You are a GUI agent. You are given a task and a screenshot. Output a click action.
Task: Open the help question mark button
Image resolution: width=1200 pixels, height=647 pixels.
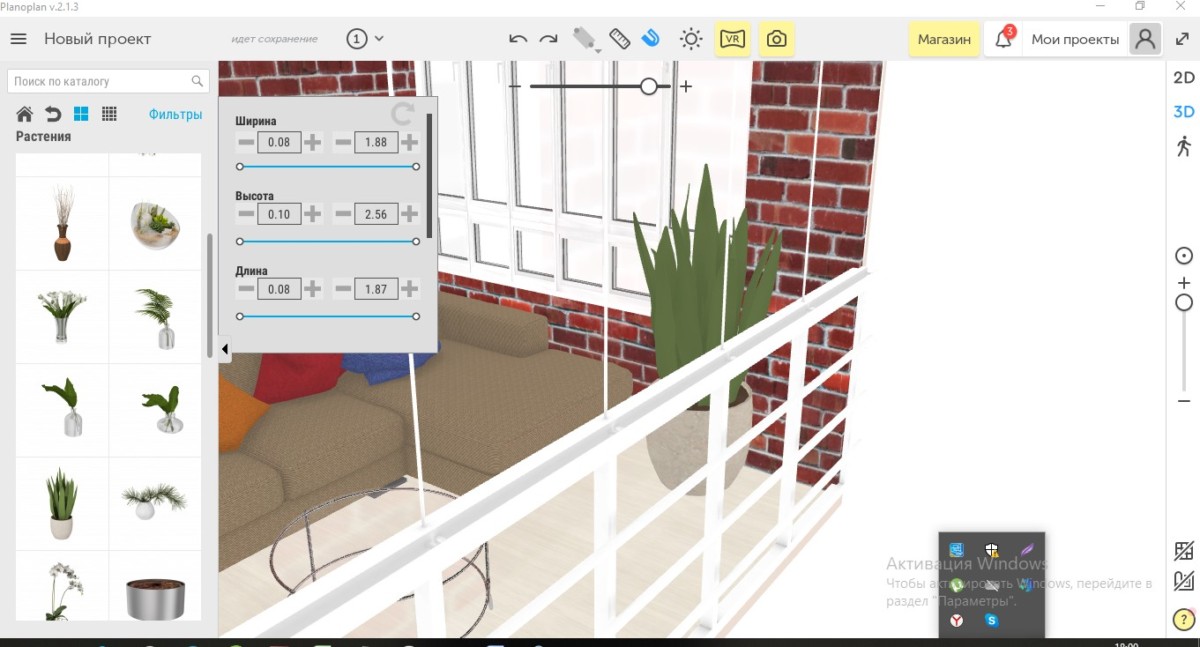[x=1183, y=620]
